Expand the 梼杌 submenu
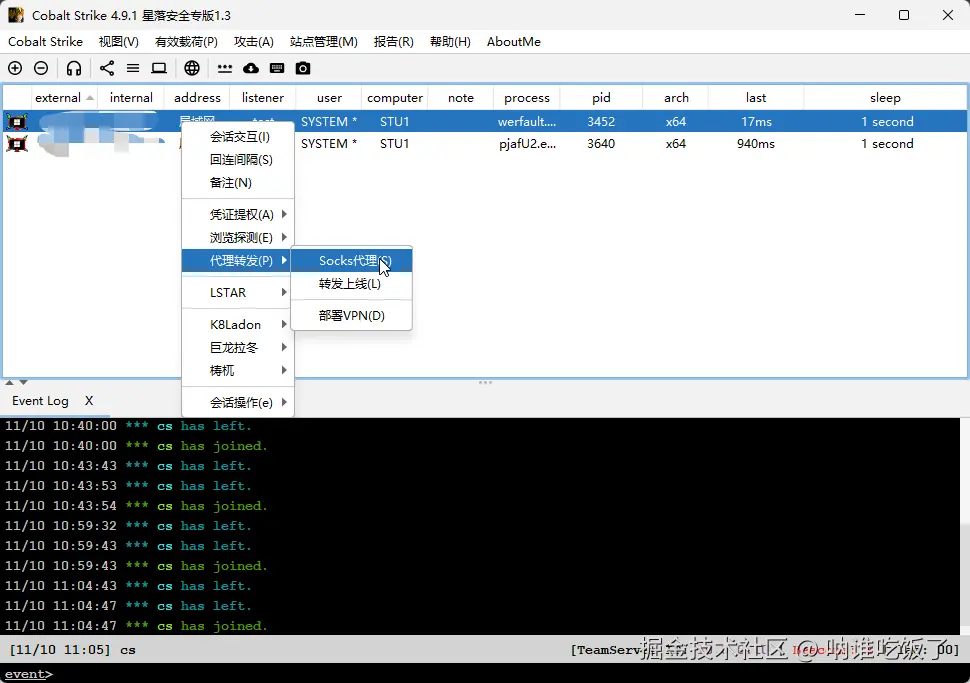The height and width of the screenshot is (683, 970). pyautogui.click(x=238, y=370)
